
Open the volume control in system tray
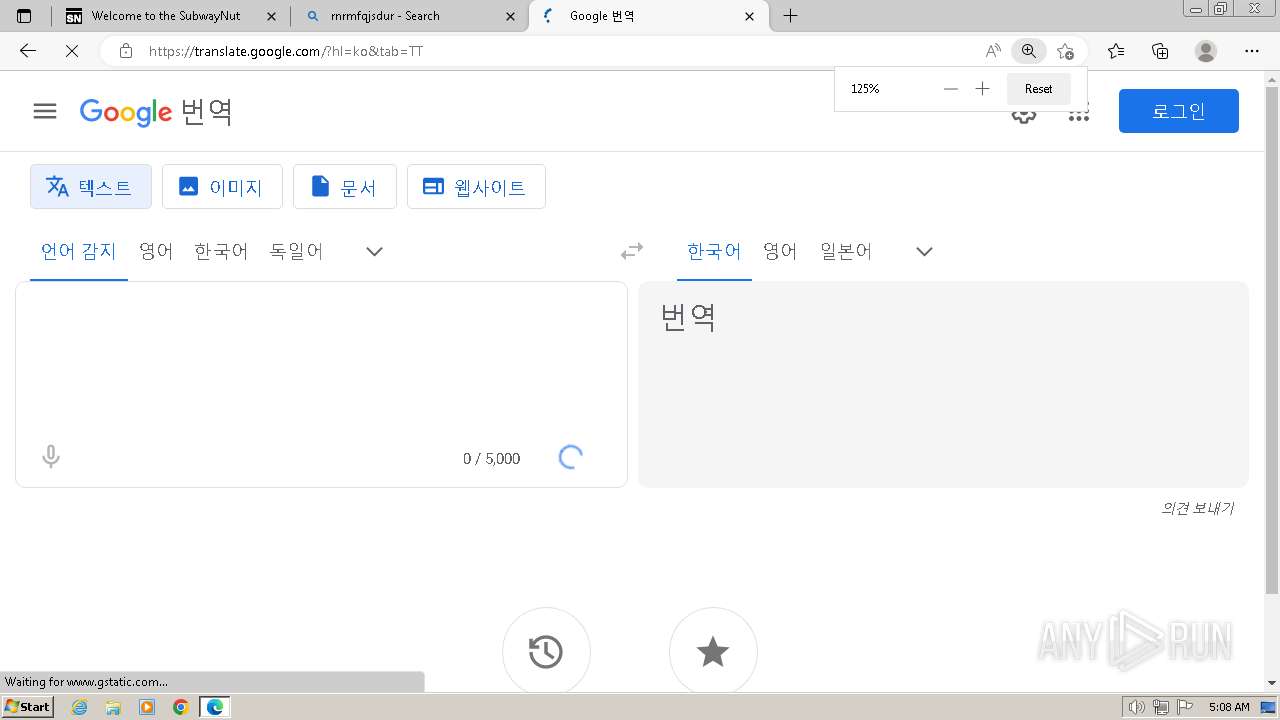tap(1136, 707)
